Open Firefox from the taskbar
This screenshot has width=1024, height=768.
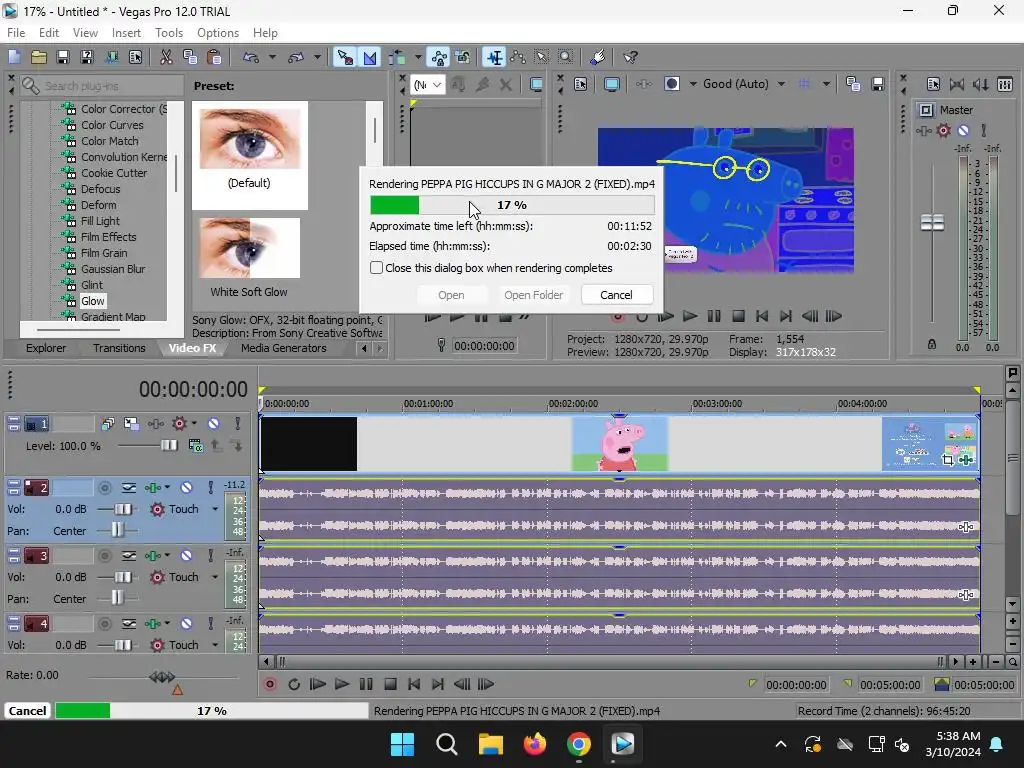pyautogui.click(x=534, y=744)
